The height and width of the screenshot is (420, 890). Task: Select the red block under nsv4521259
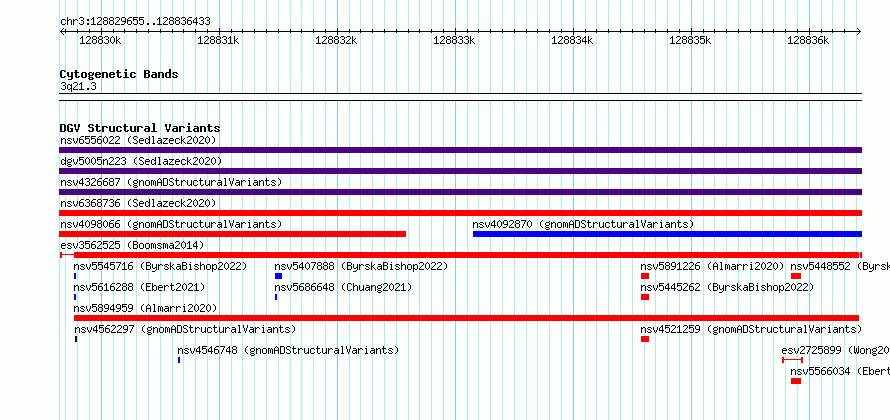(645, 339)
